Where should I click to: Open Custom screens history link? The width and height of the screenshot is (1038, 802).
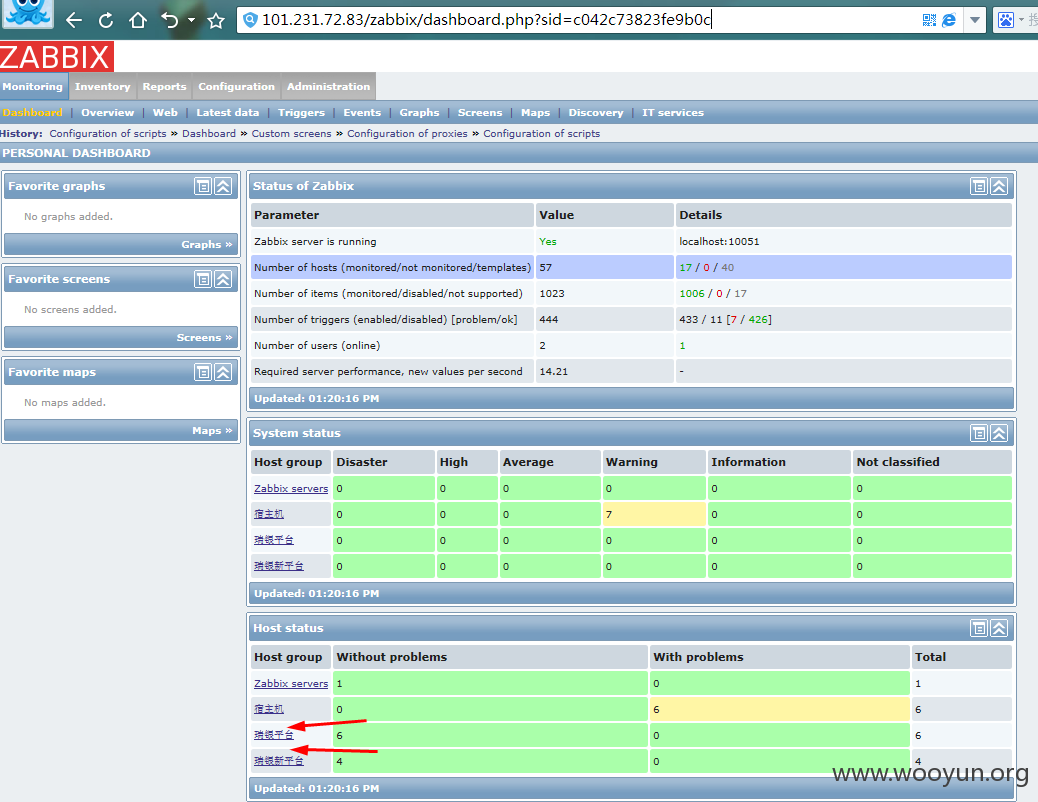point(291,134)
